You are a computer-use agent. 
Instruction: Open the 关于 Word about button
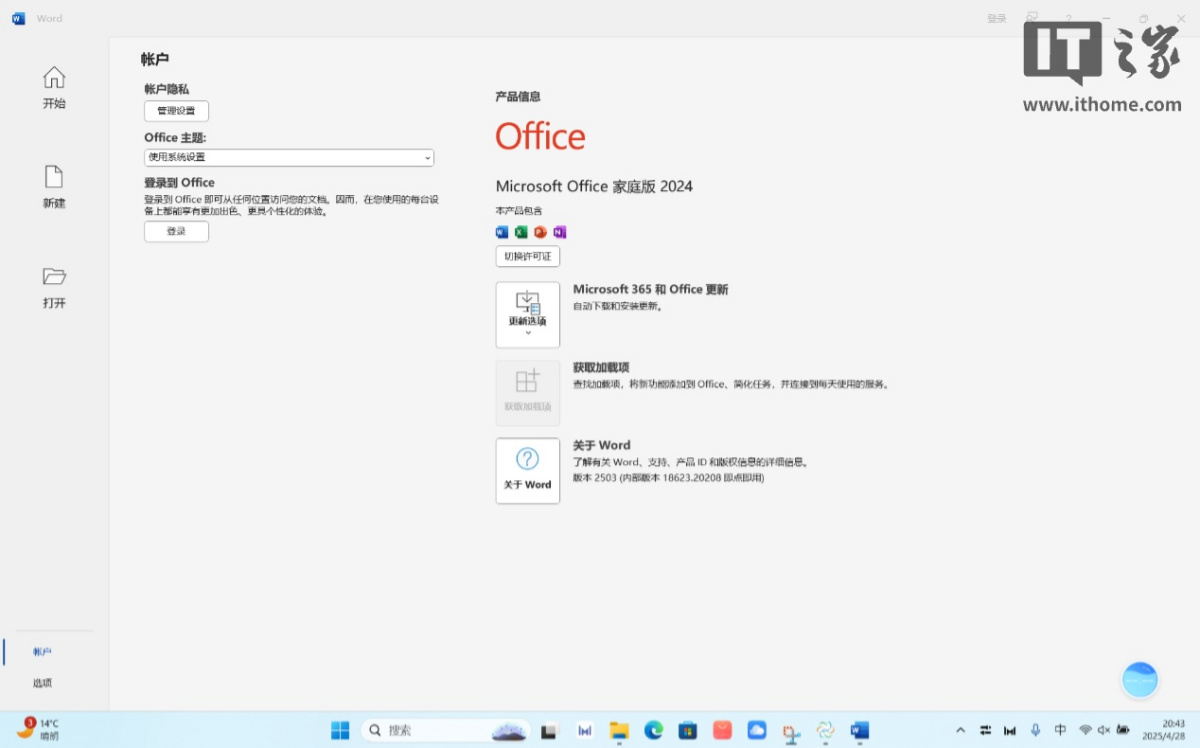527,470
